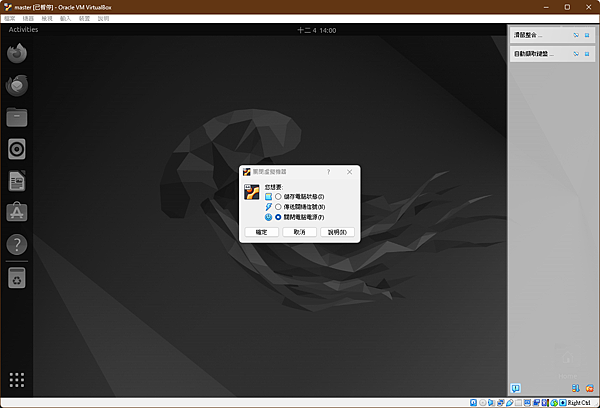Viewport: 600px width, 408px height.
Task: Toggle the notification center speech bubble icon
Action: [516, 388]
